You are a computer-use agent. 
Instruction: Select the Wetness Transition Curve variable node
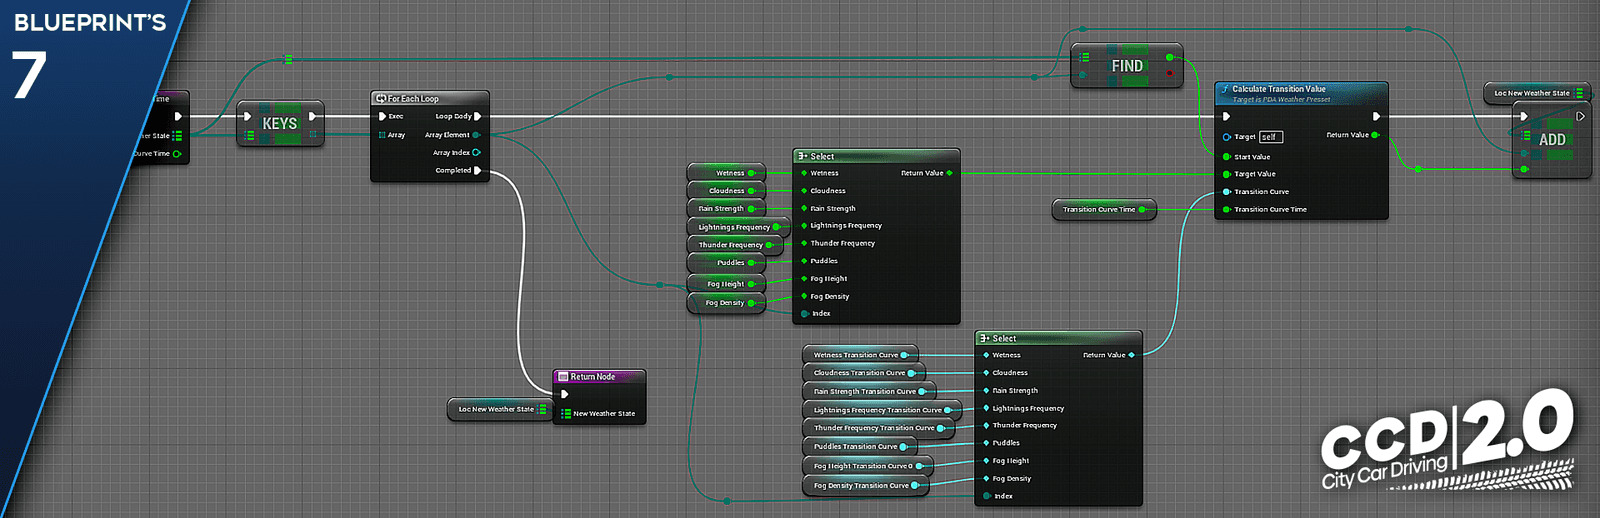point(861,355)
